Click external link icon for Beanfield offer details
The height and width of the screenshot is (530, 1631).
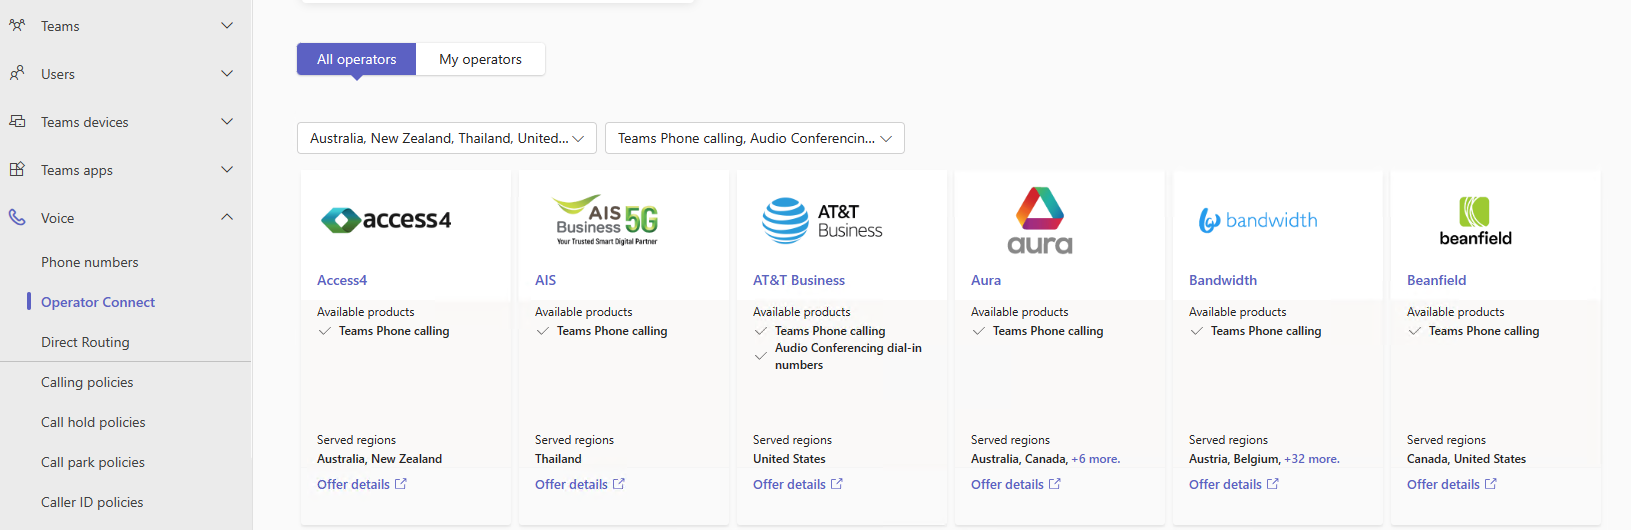tap(1491, 484)
